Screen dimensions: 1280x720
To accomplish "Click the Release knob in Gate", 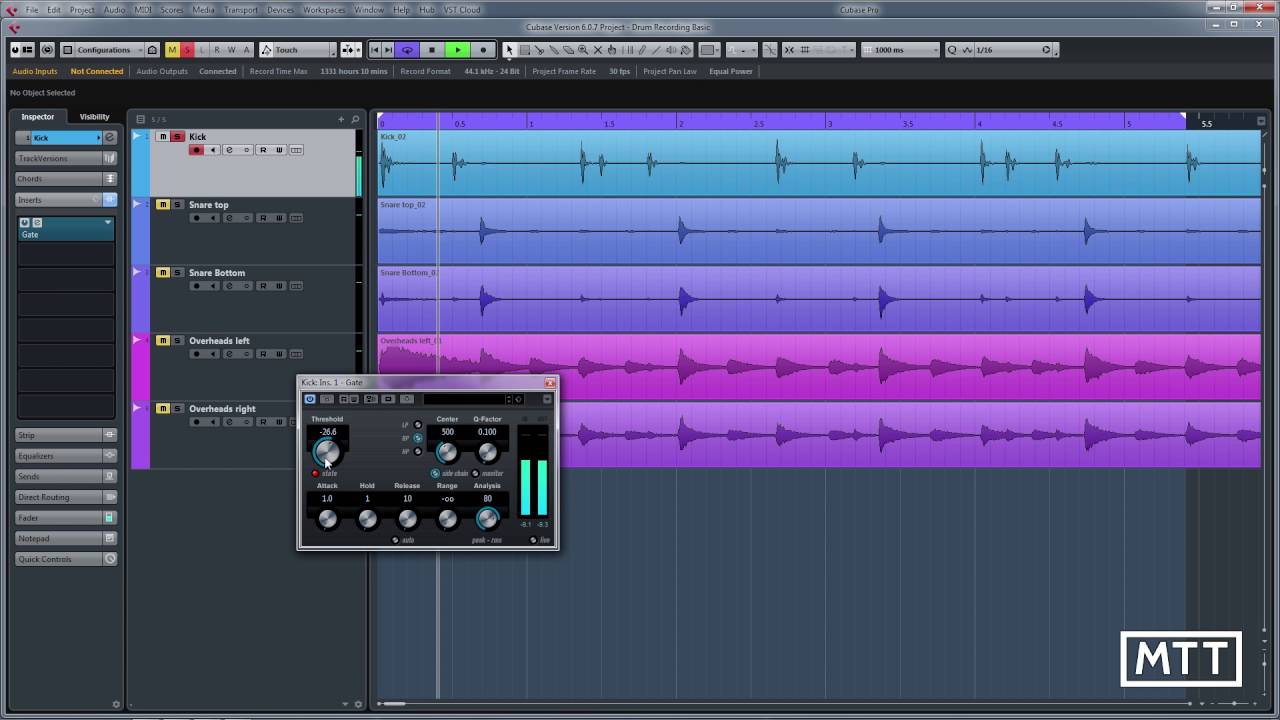I will coord(408,518).
